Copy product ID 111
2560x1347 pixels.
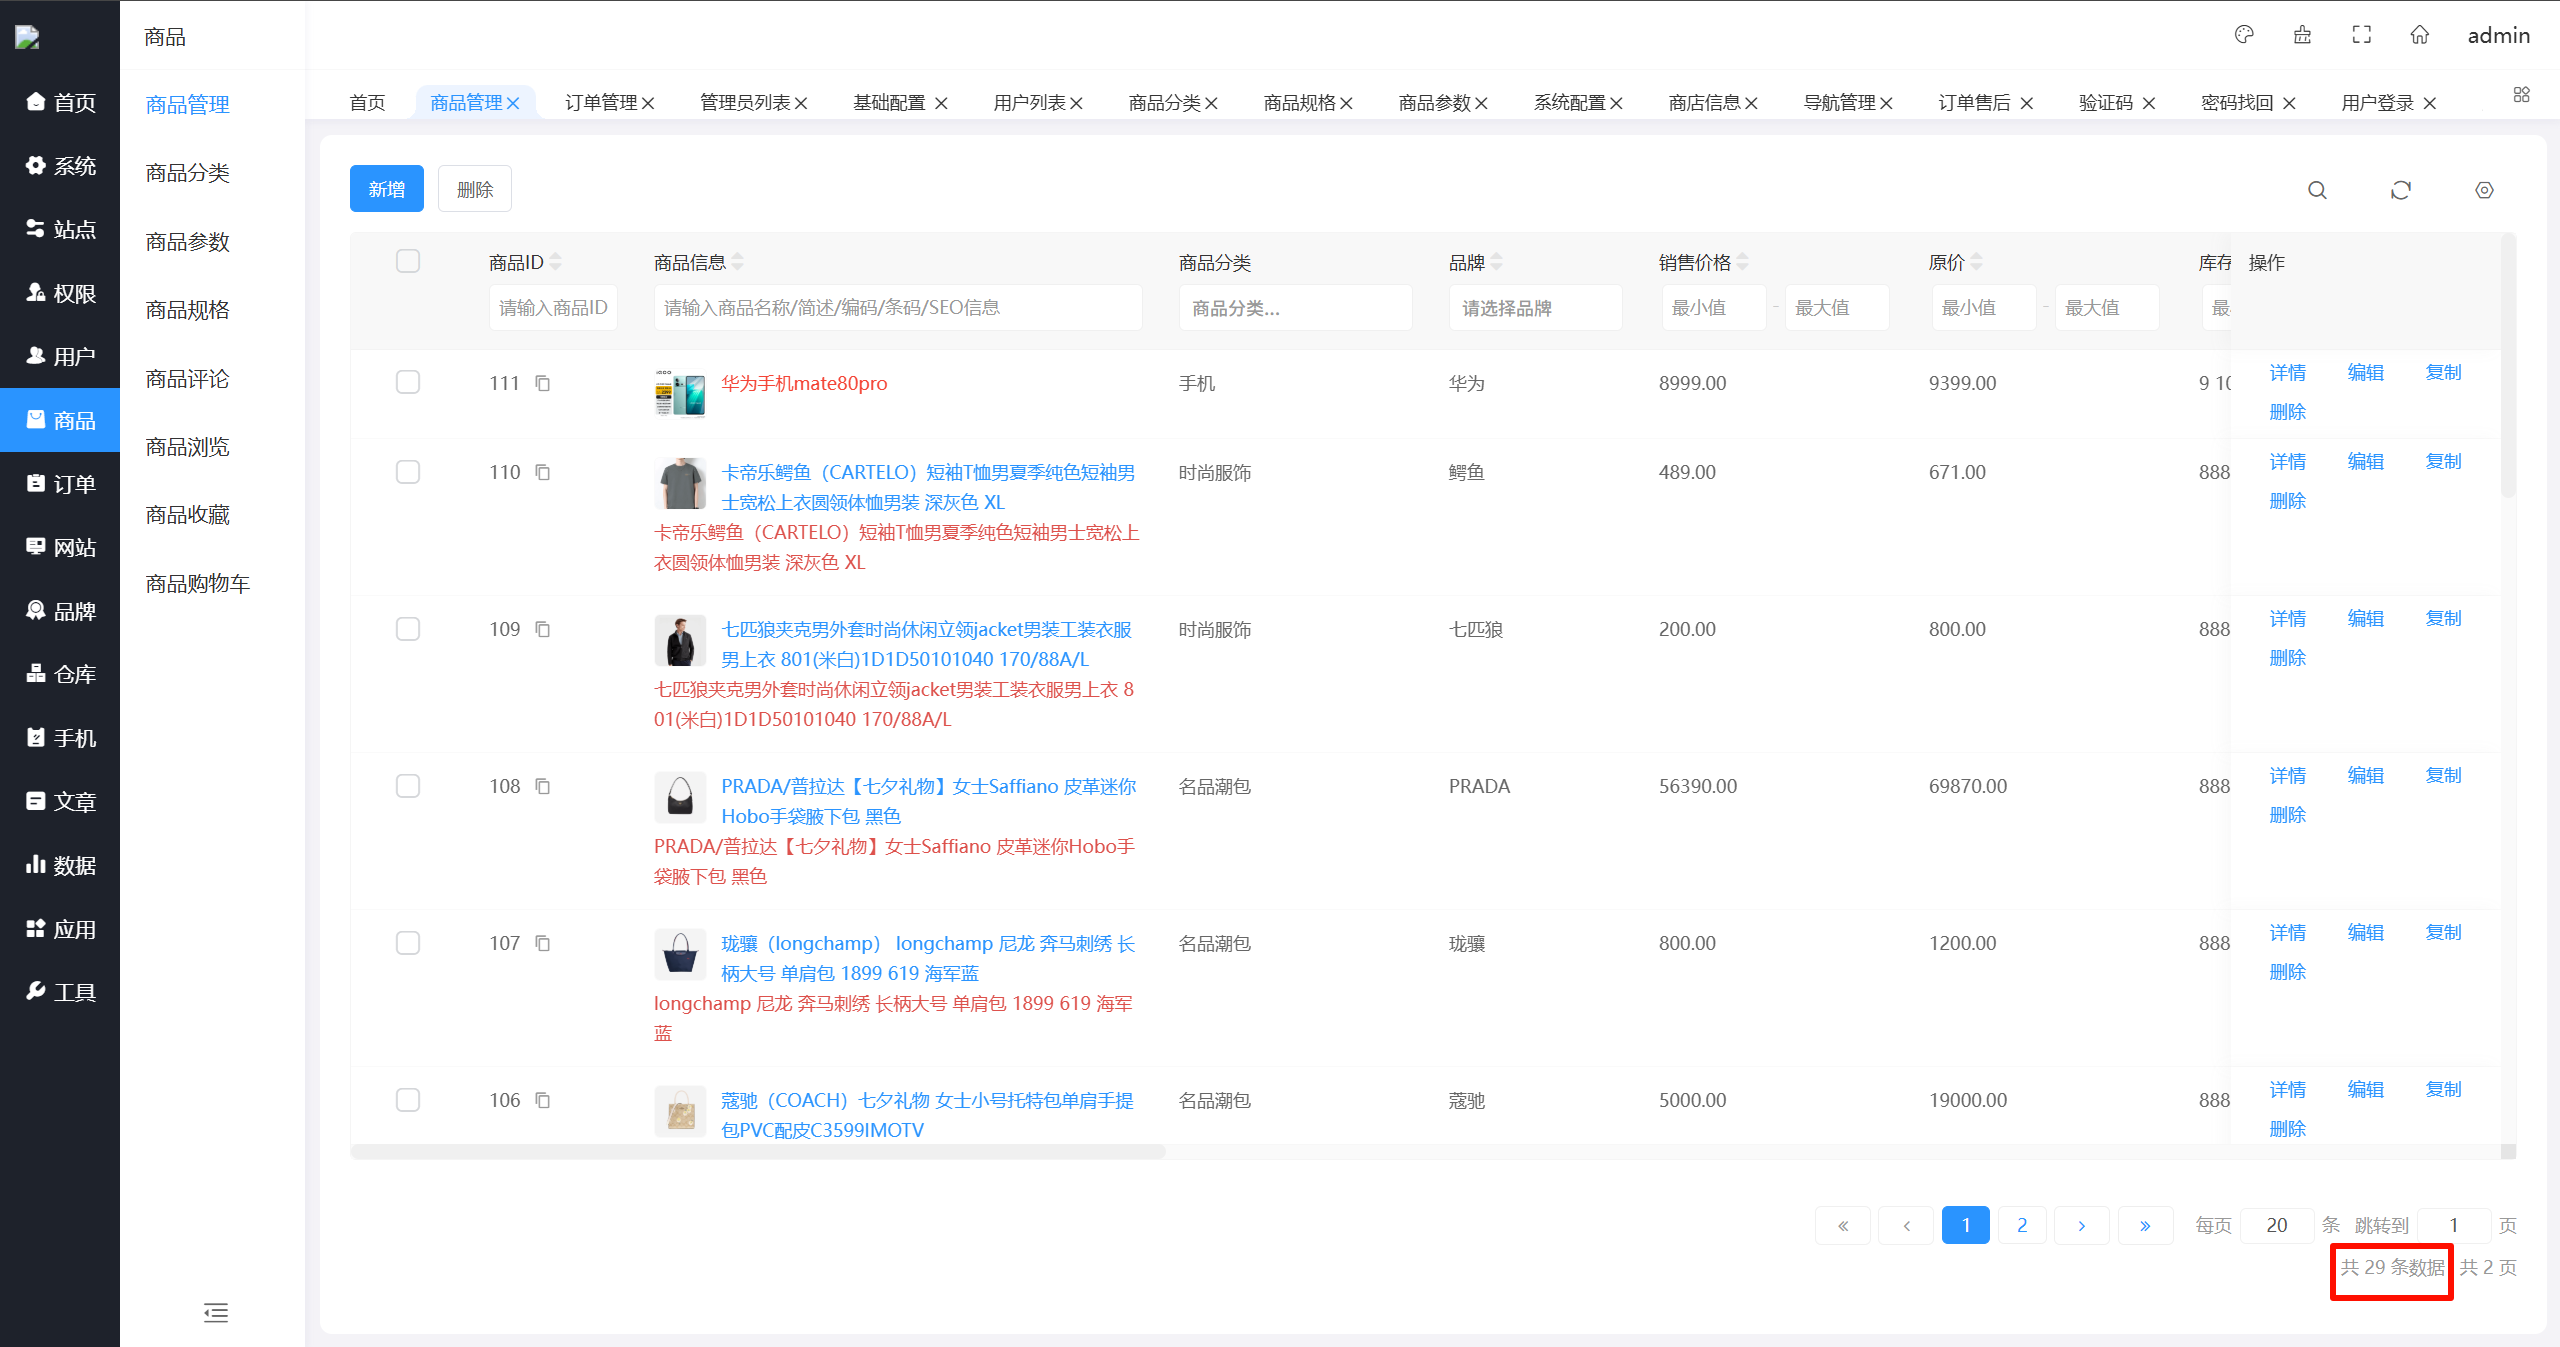pos(543,383)
